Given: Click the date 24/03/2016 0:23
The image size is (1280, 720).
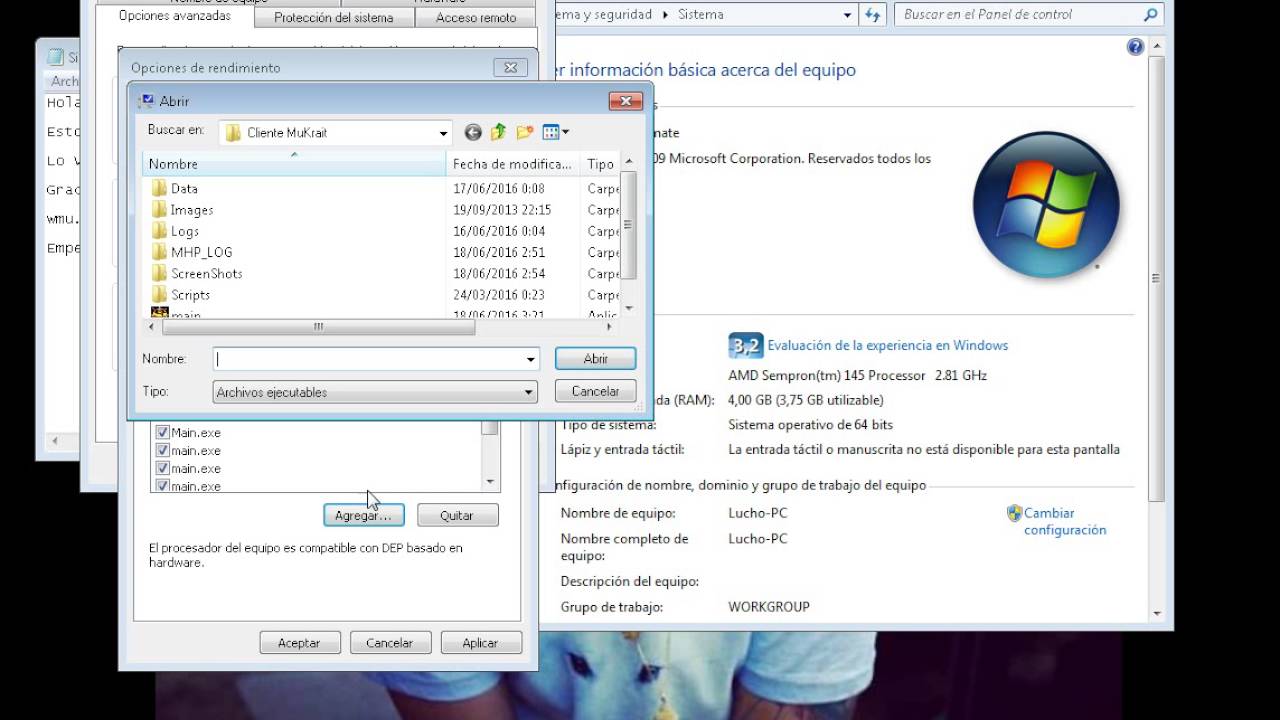Looking at the screenshot, I should pos(499,295).
